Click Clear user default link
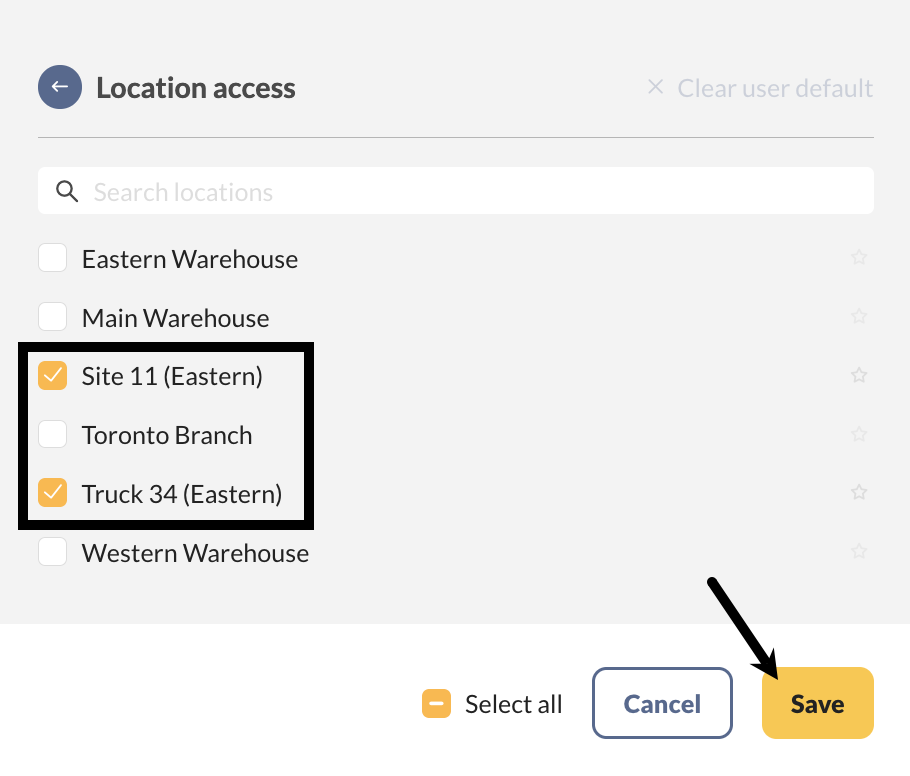The image size is (910, 776). coord(761,88)
